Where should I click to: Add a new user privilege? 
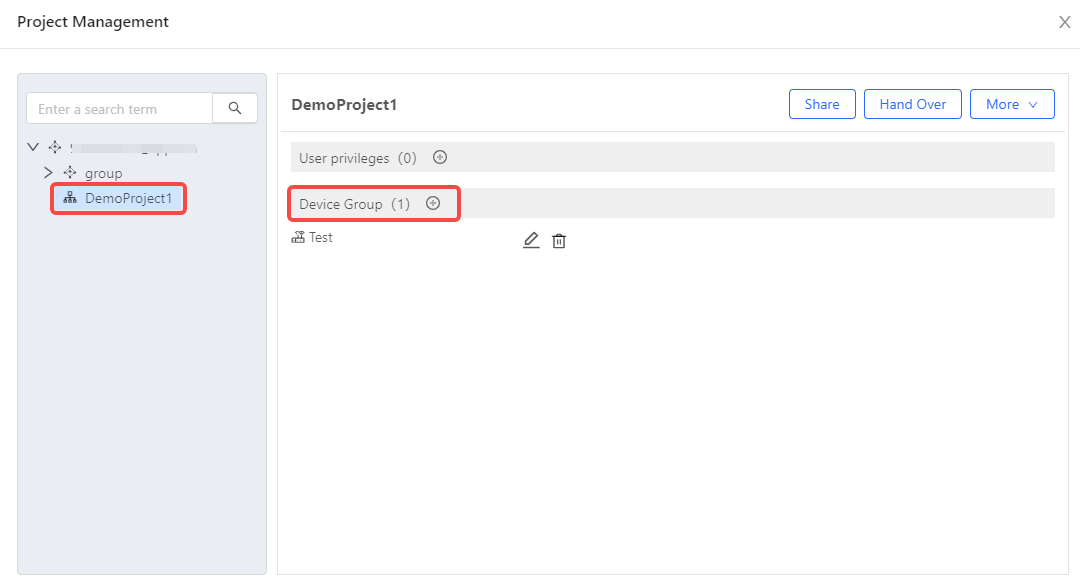tap(439, 157)
